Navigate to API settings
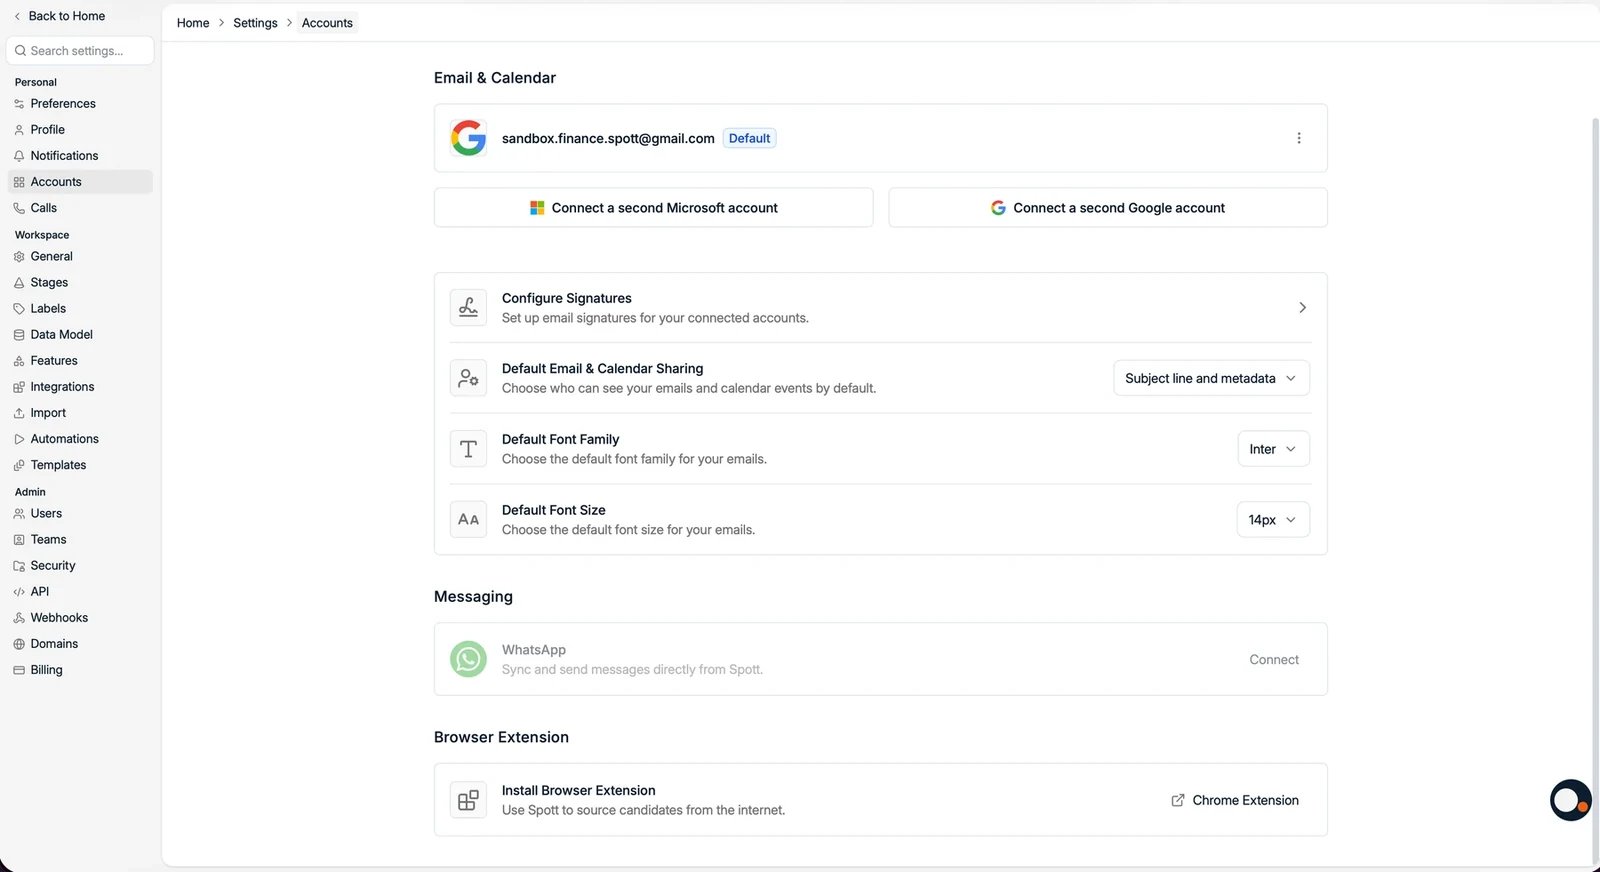1600x872 pixels. [x=80, y=592]
